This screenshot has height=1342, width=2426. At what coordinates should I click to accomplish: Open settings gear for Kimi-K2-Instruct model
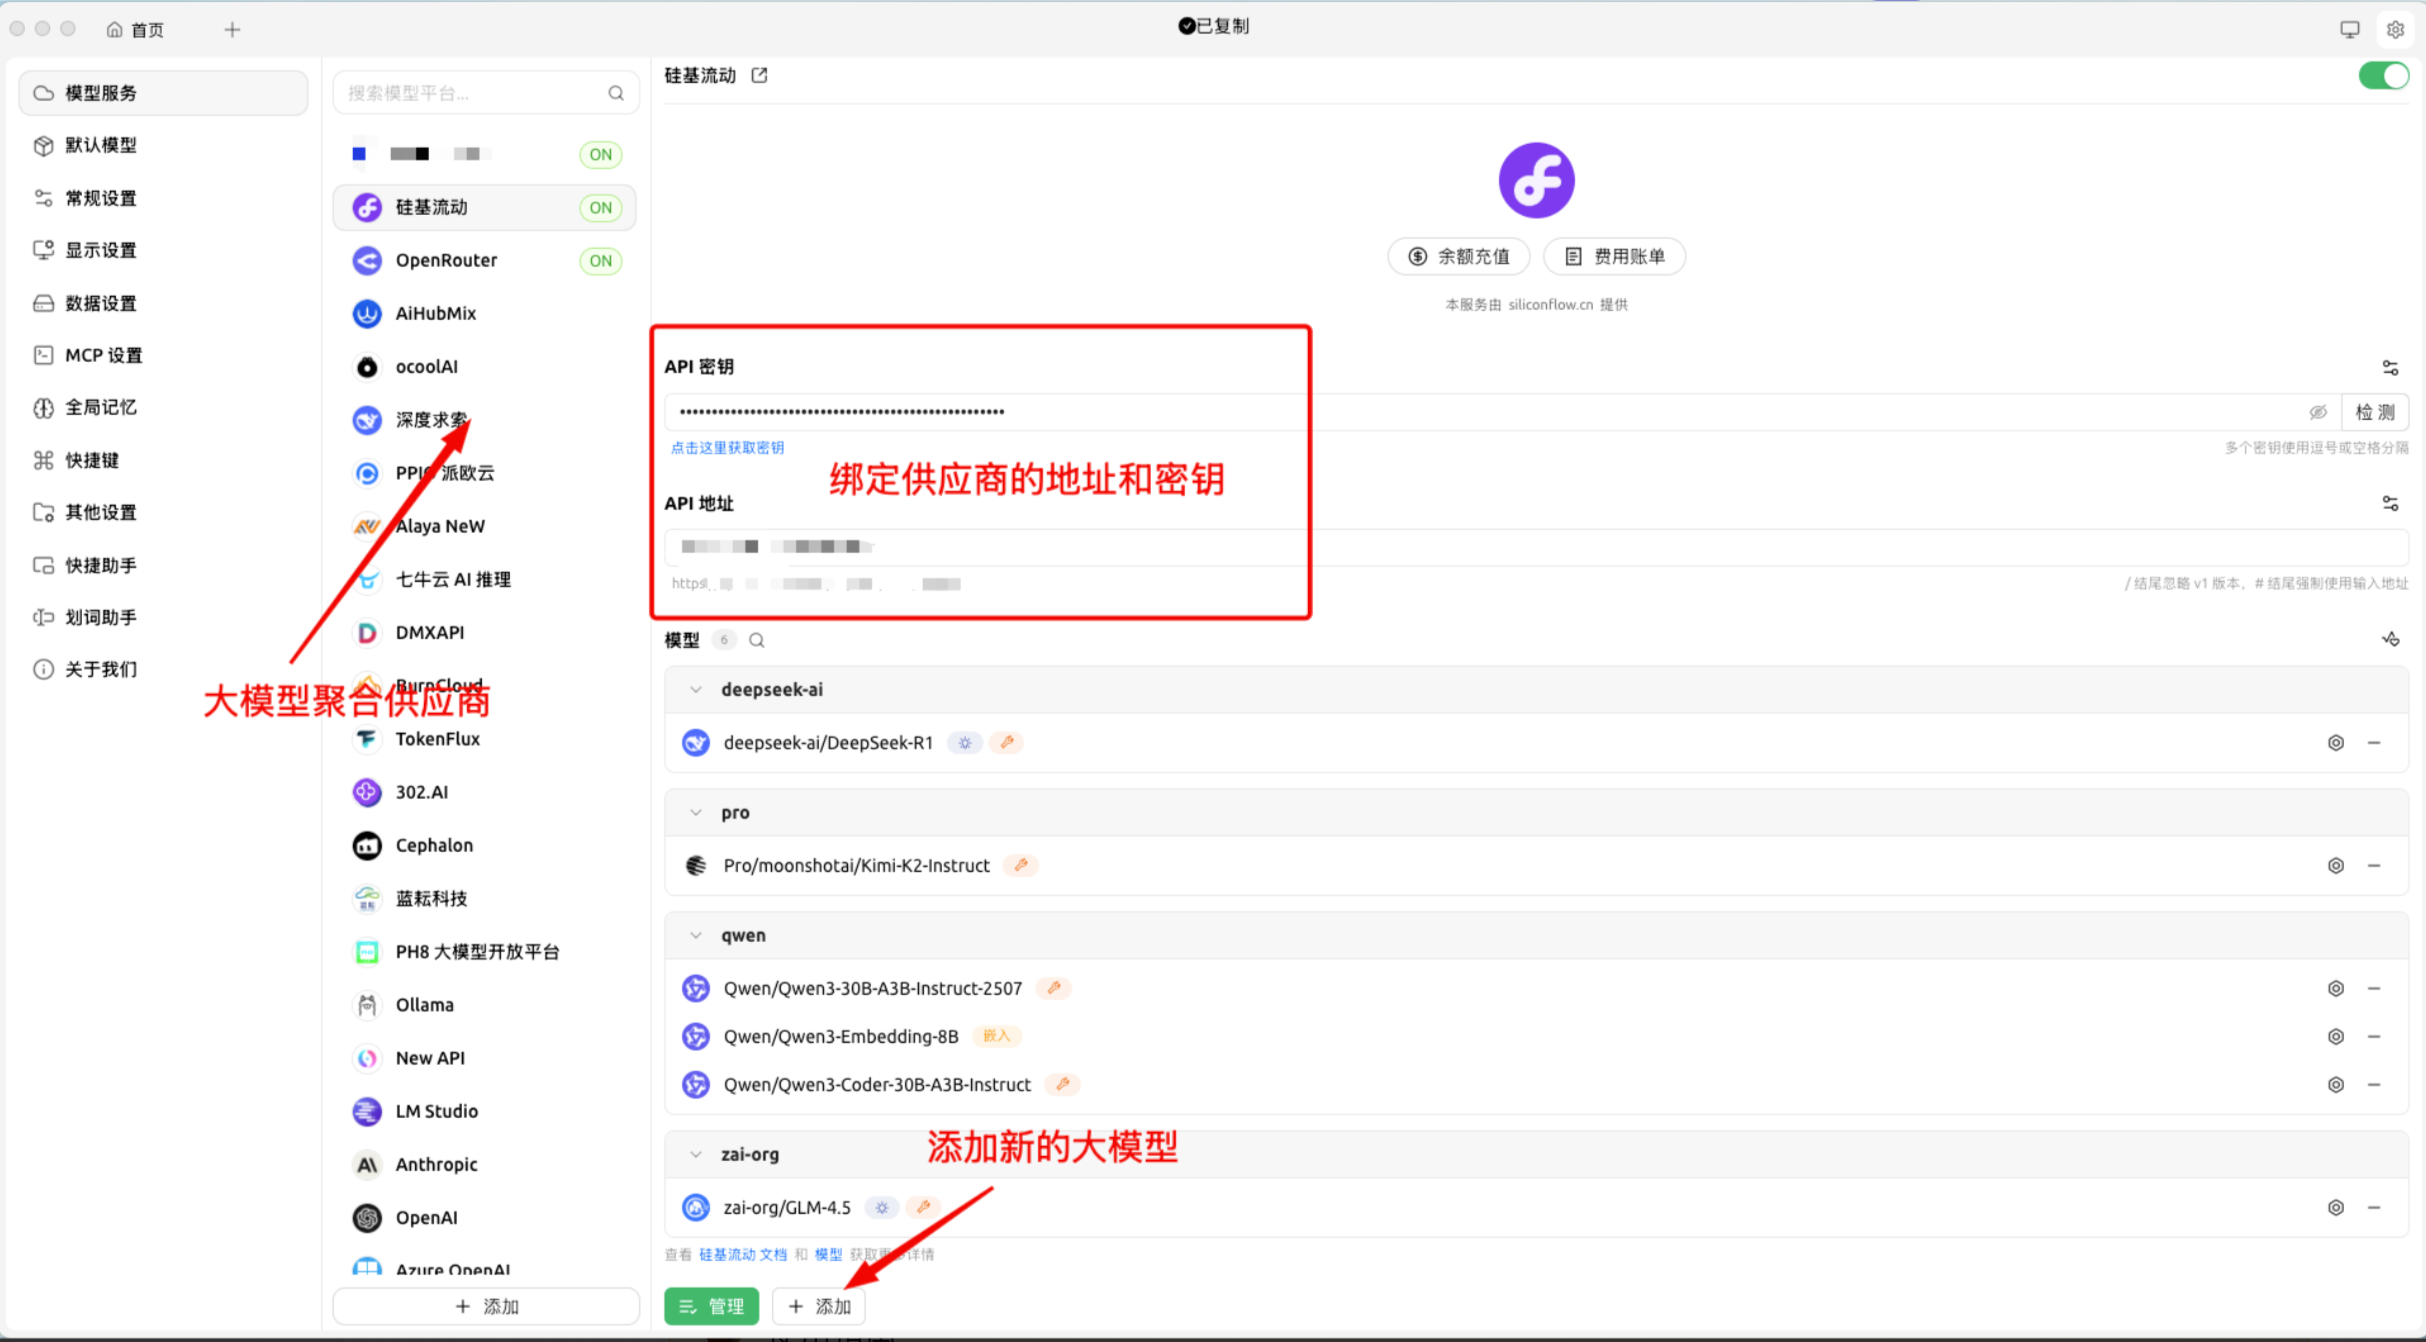pos(2335,866)
